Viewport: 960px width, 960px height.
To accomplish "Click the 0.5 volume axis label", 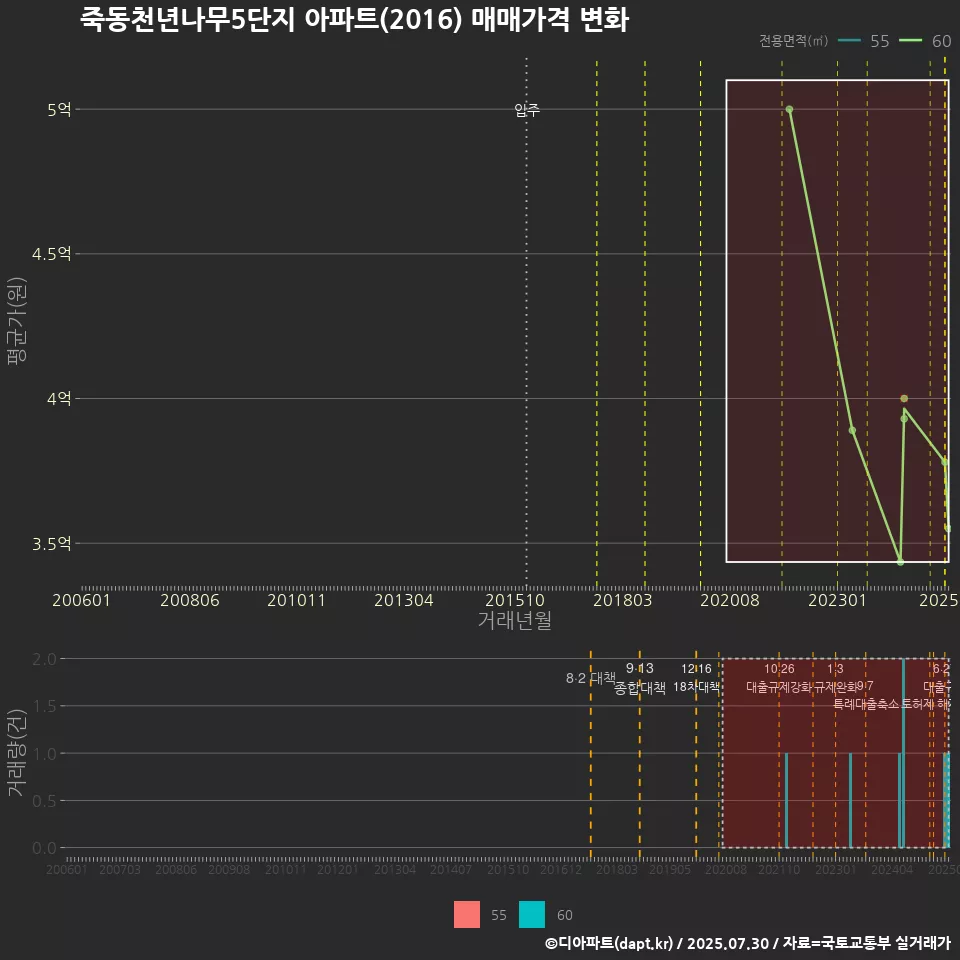I will tap(44, 801).
